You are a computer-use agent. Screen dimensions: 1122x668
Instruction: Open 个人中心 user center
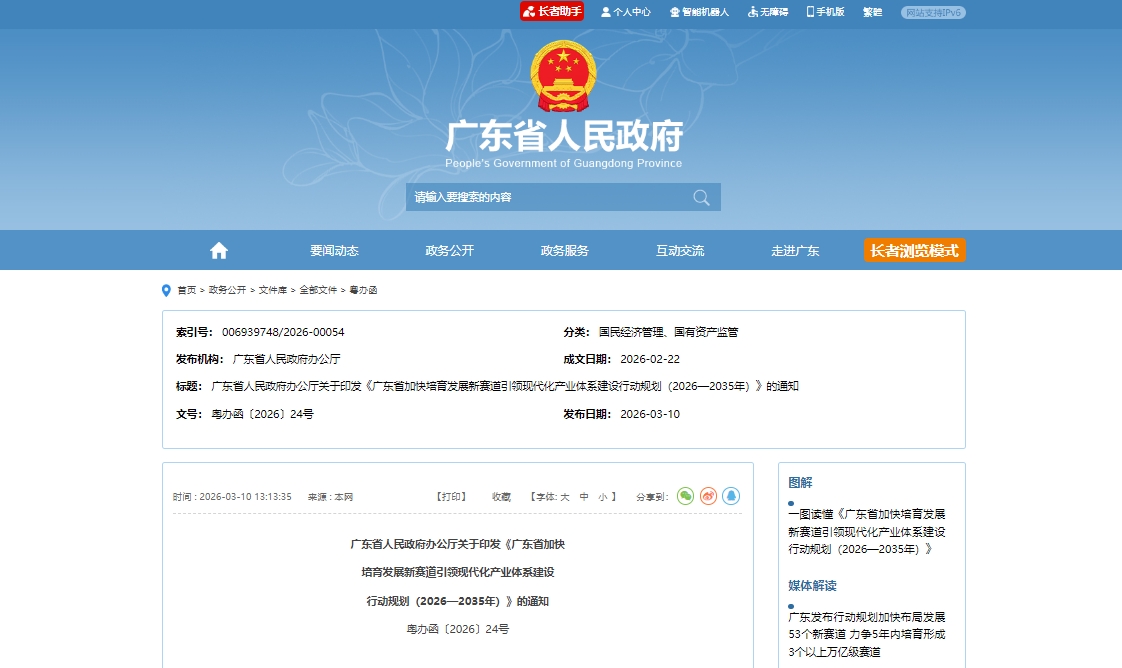[626, 12]
